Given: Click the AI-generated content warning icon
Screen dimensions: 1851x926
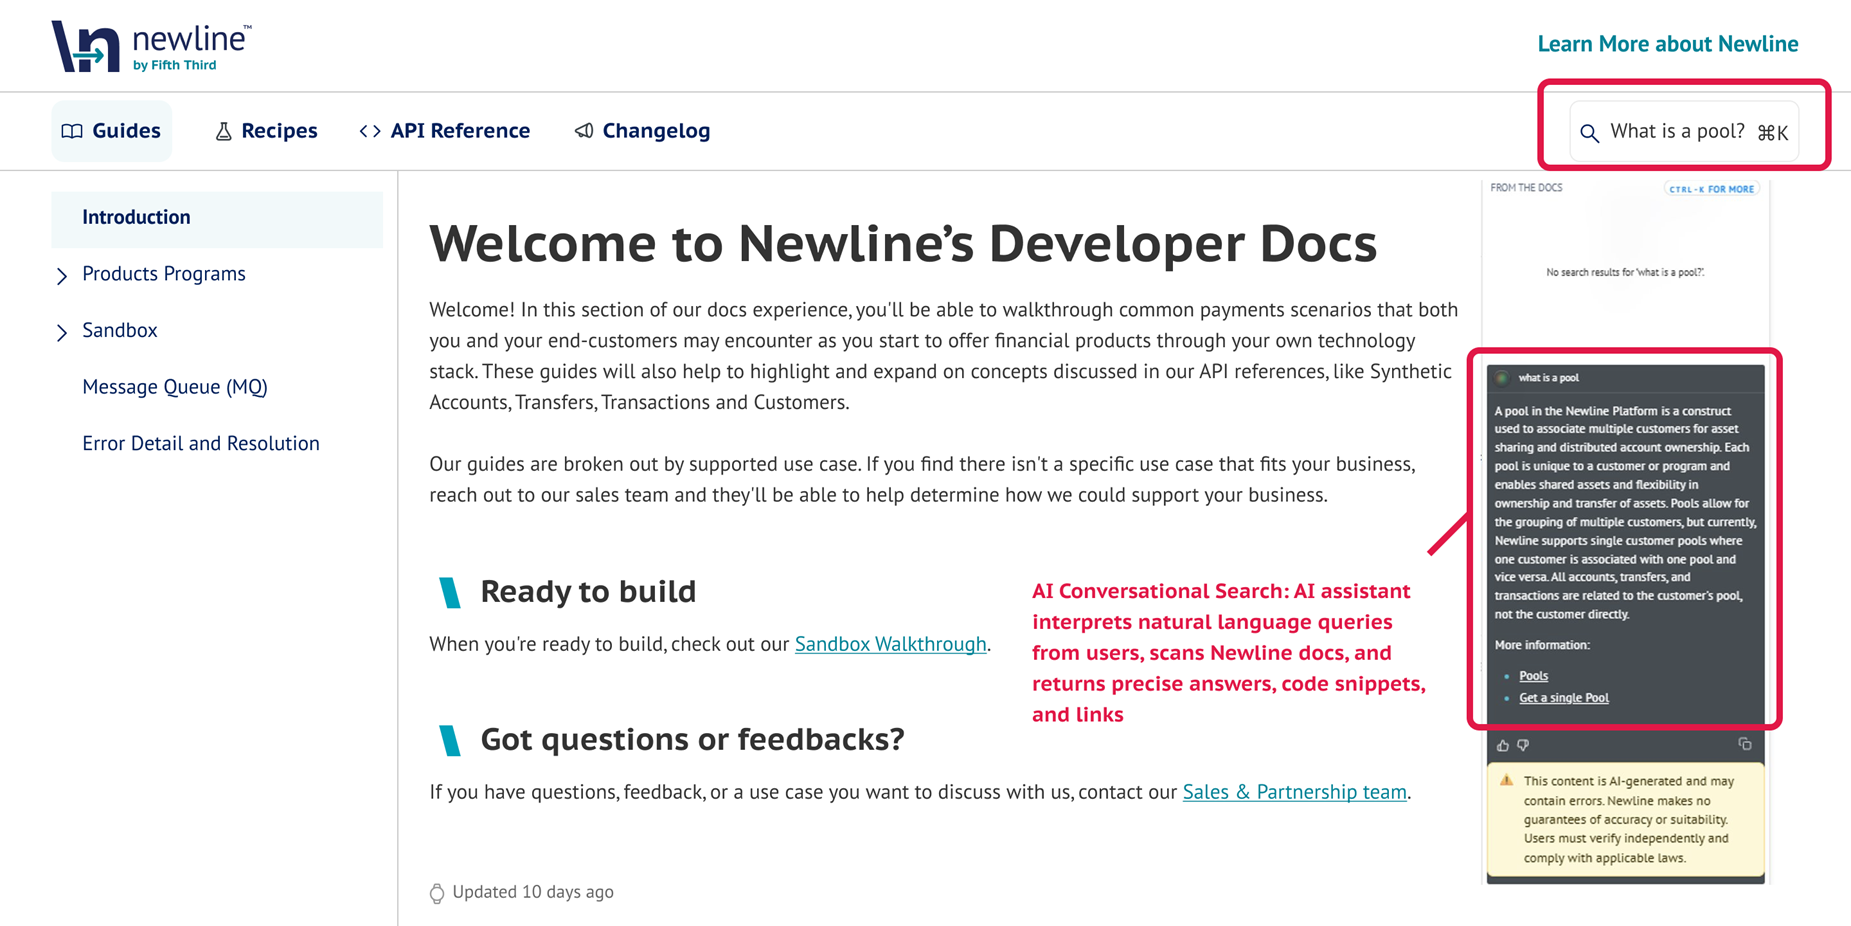Looking at the screenshot, I should coord(1506,781).
